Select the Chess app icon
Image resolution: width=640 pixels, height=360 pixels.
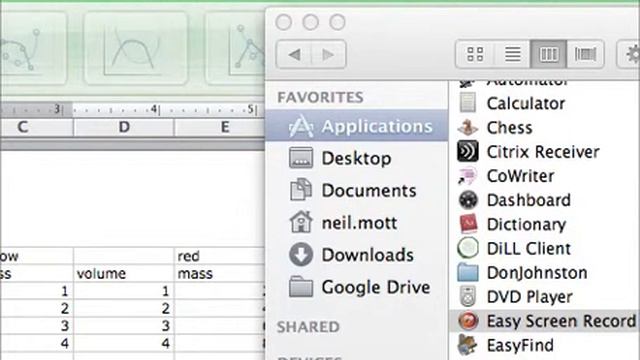[468, 127]
